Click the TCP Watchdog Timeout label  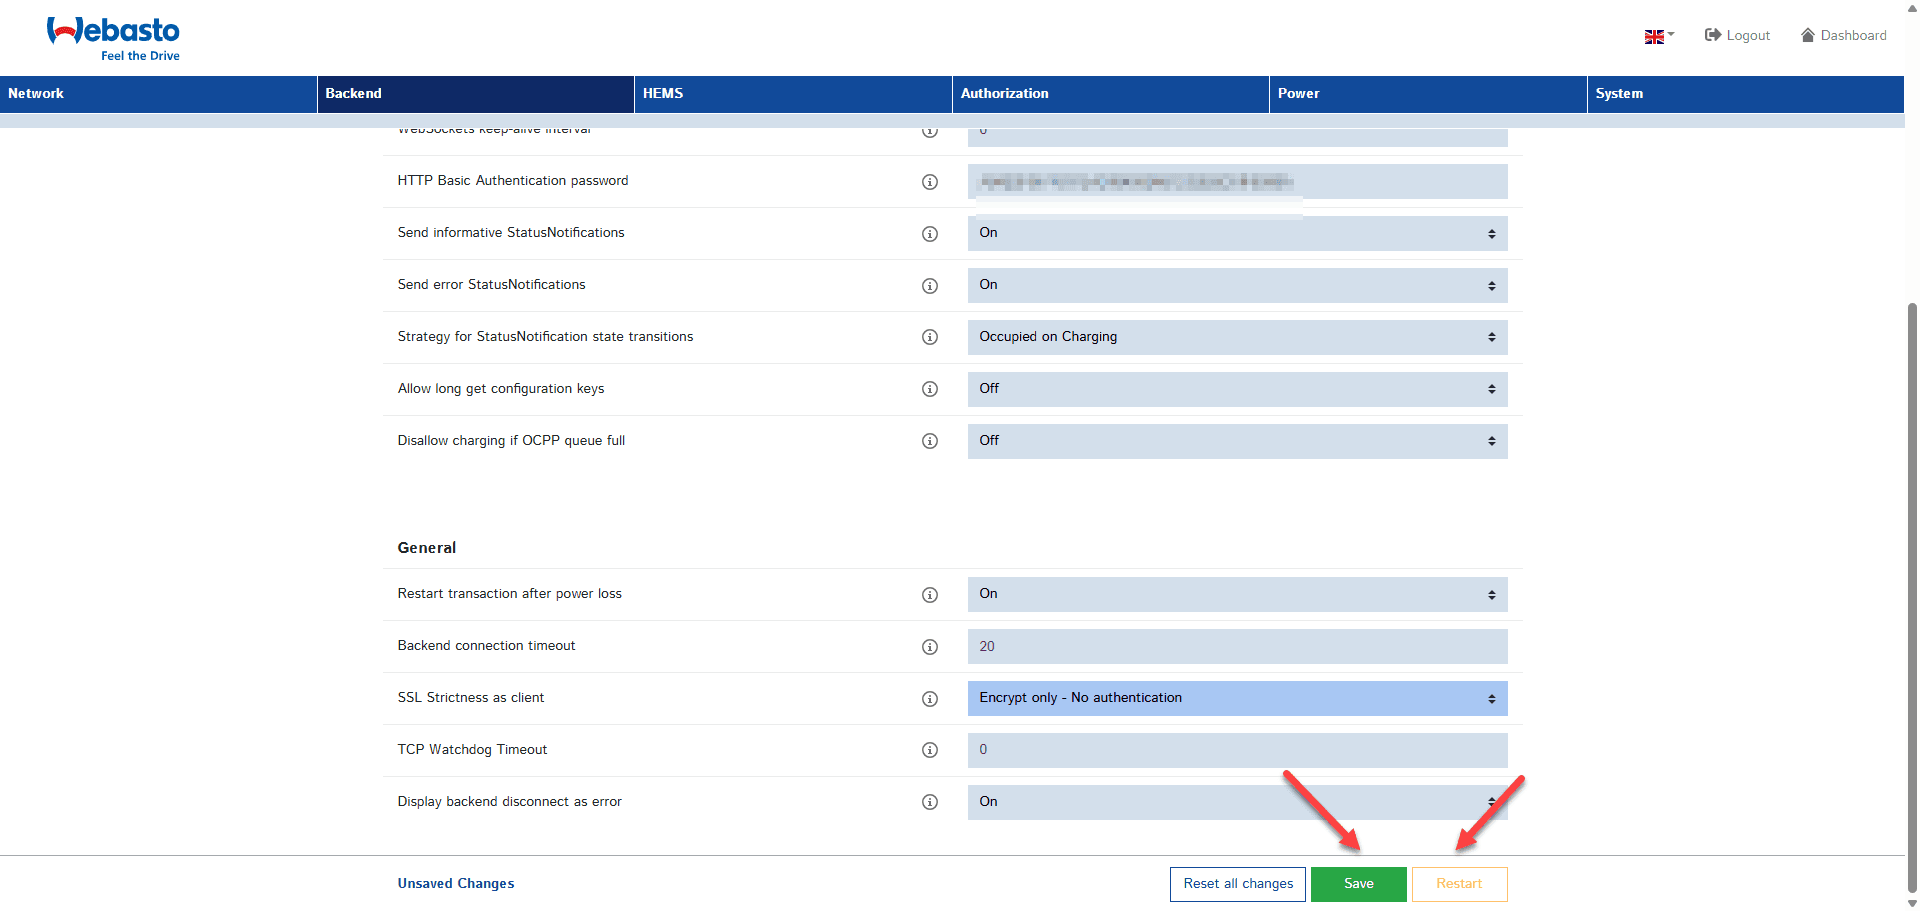click(x=472, y=750)
